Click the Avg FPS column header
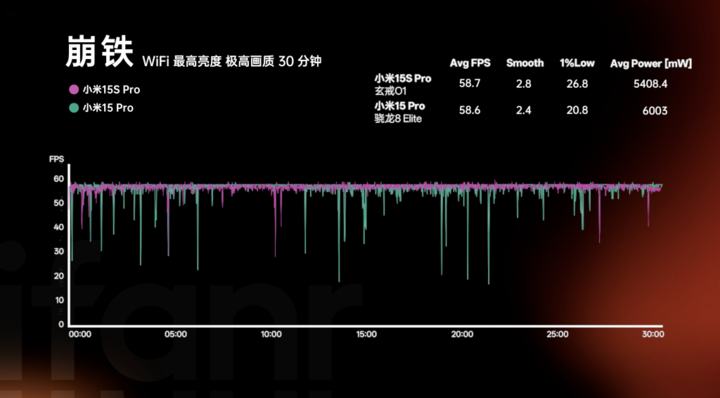This screenshot has width=720, height=398. 470,63
